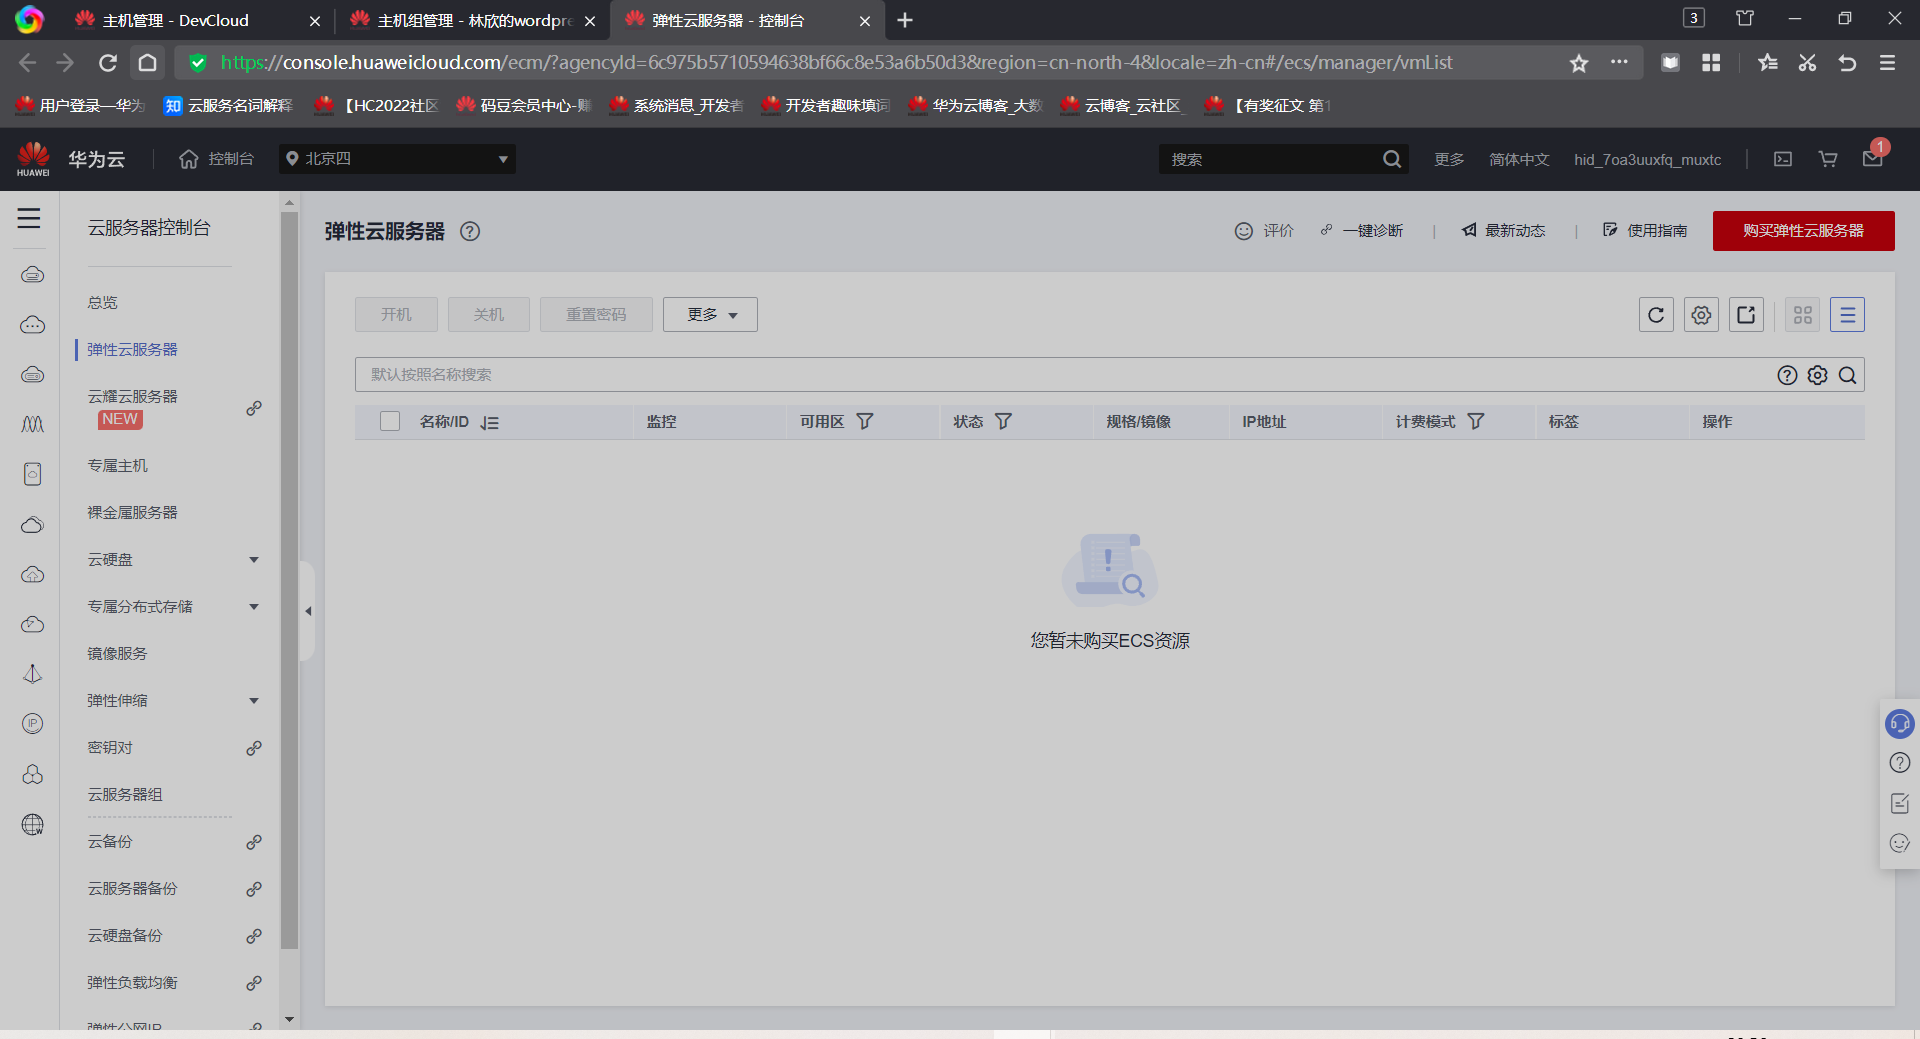Image resolution: width=1920 pixels, height=1039 pixels.
Task: Click 购买弹性云服务器 button
Action: (x=1803, y=231)
